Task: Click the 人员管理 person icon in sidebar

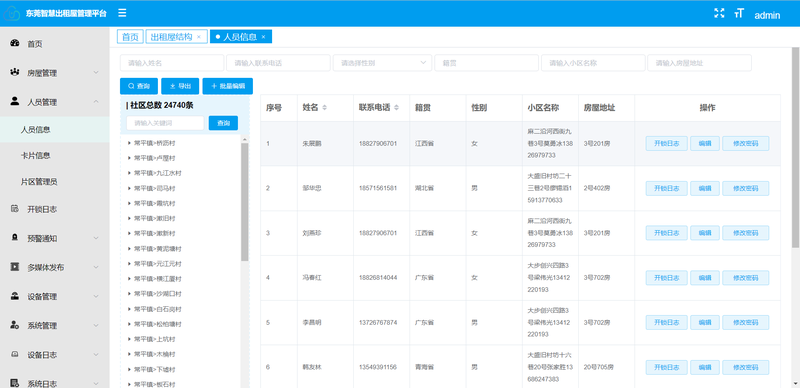Action: (x=15, y=101)
